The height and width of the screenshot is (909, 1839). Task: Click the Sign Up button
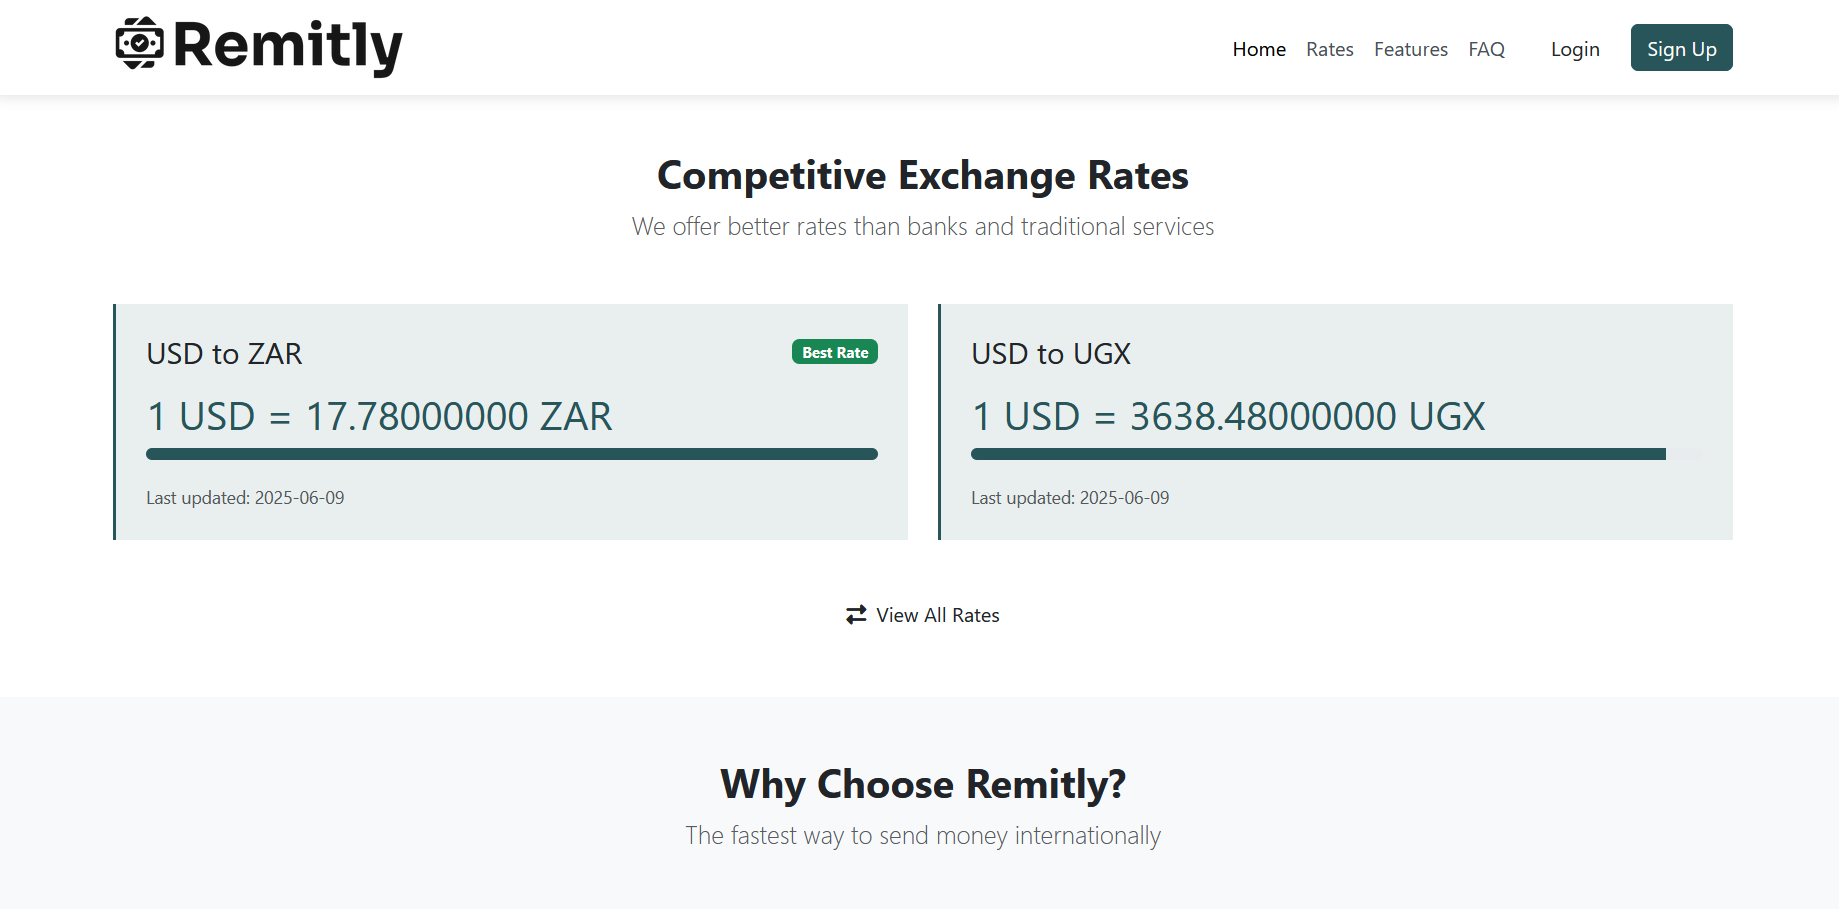1682,48
